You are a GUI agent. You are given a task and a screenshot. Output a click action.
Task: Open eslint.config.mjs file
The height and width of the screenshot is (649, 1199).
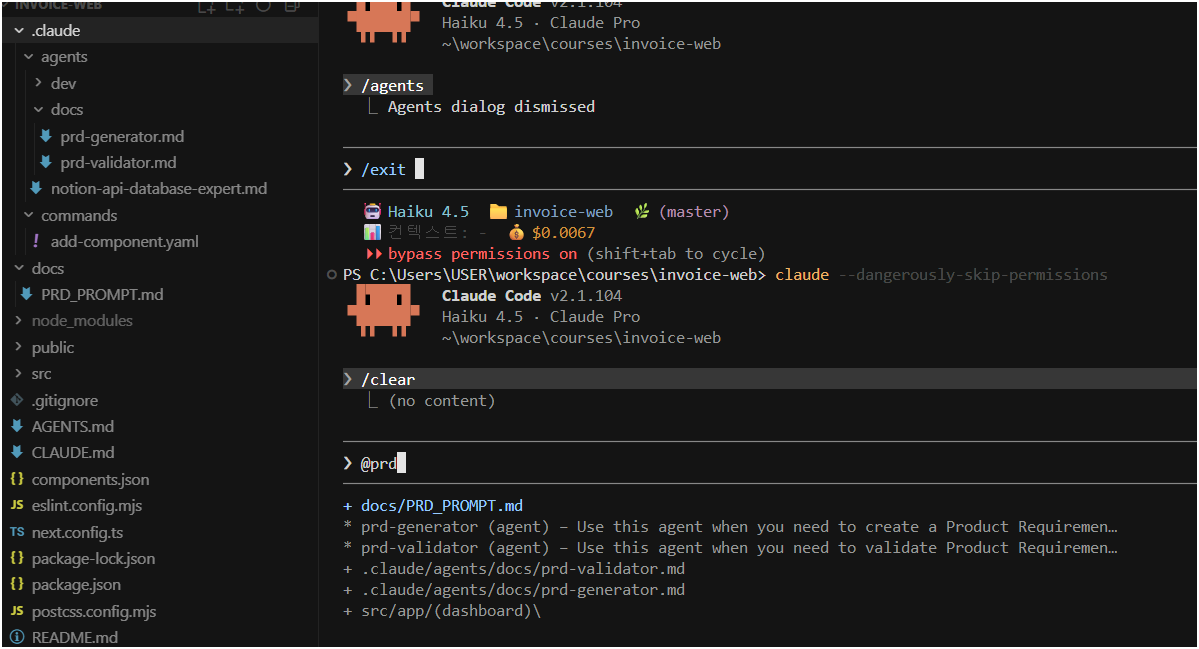click(87, 505)
